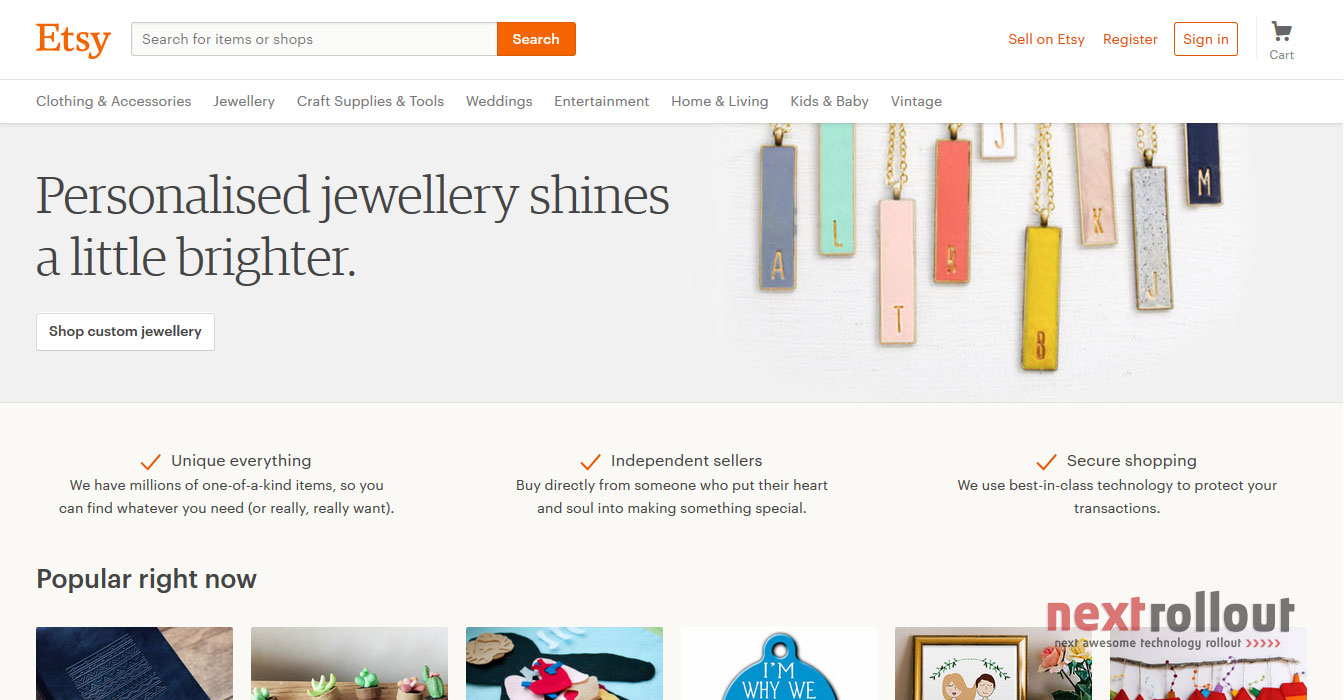Viewport: 1344px width, 700px height.
Task: Open the mini cactus planters thumbnail
Action: [x=349, y=664]
